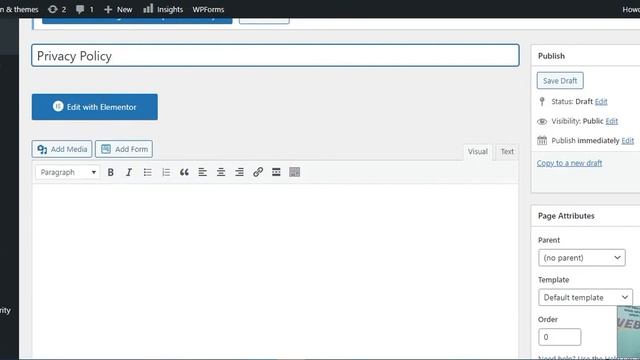The image size is (640, 360).
Task: Toggle italic formatting in editor toolbar
Action: point(129,172)
